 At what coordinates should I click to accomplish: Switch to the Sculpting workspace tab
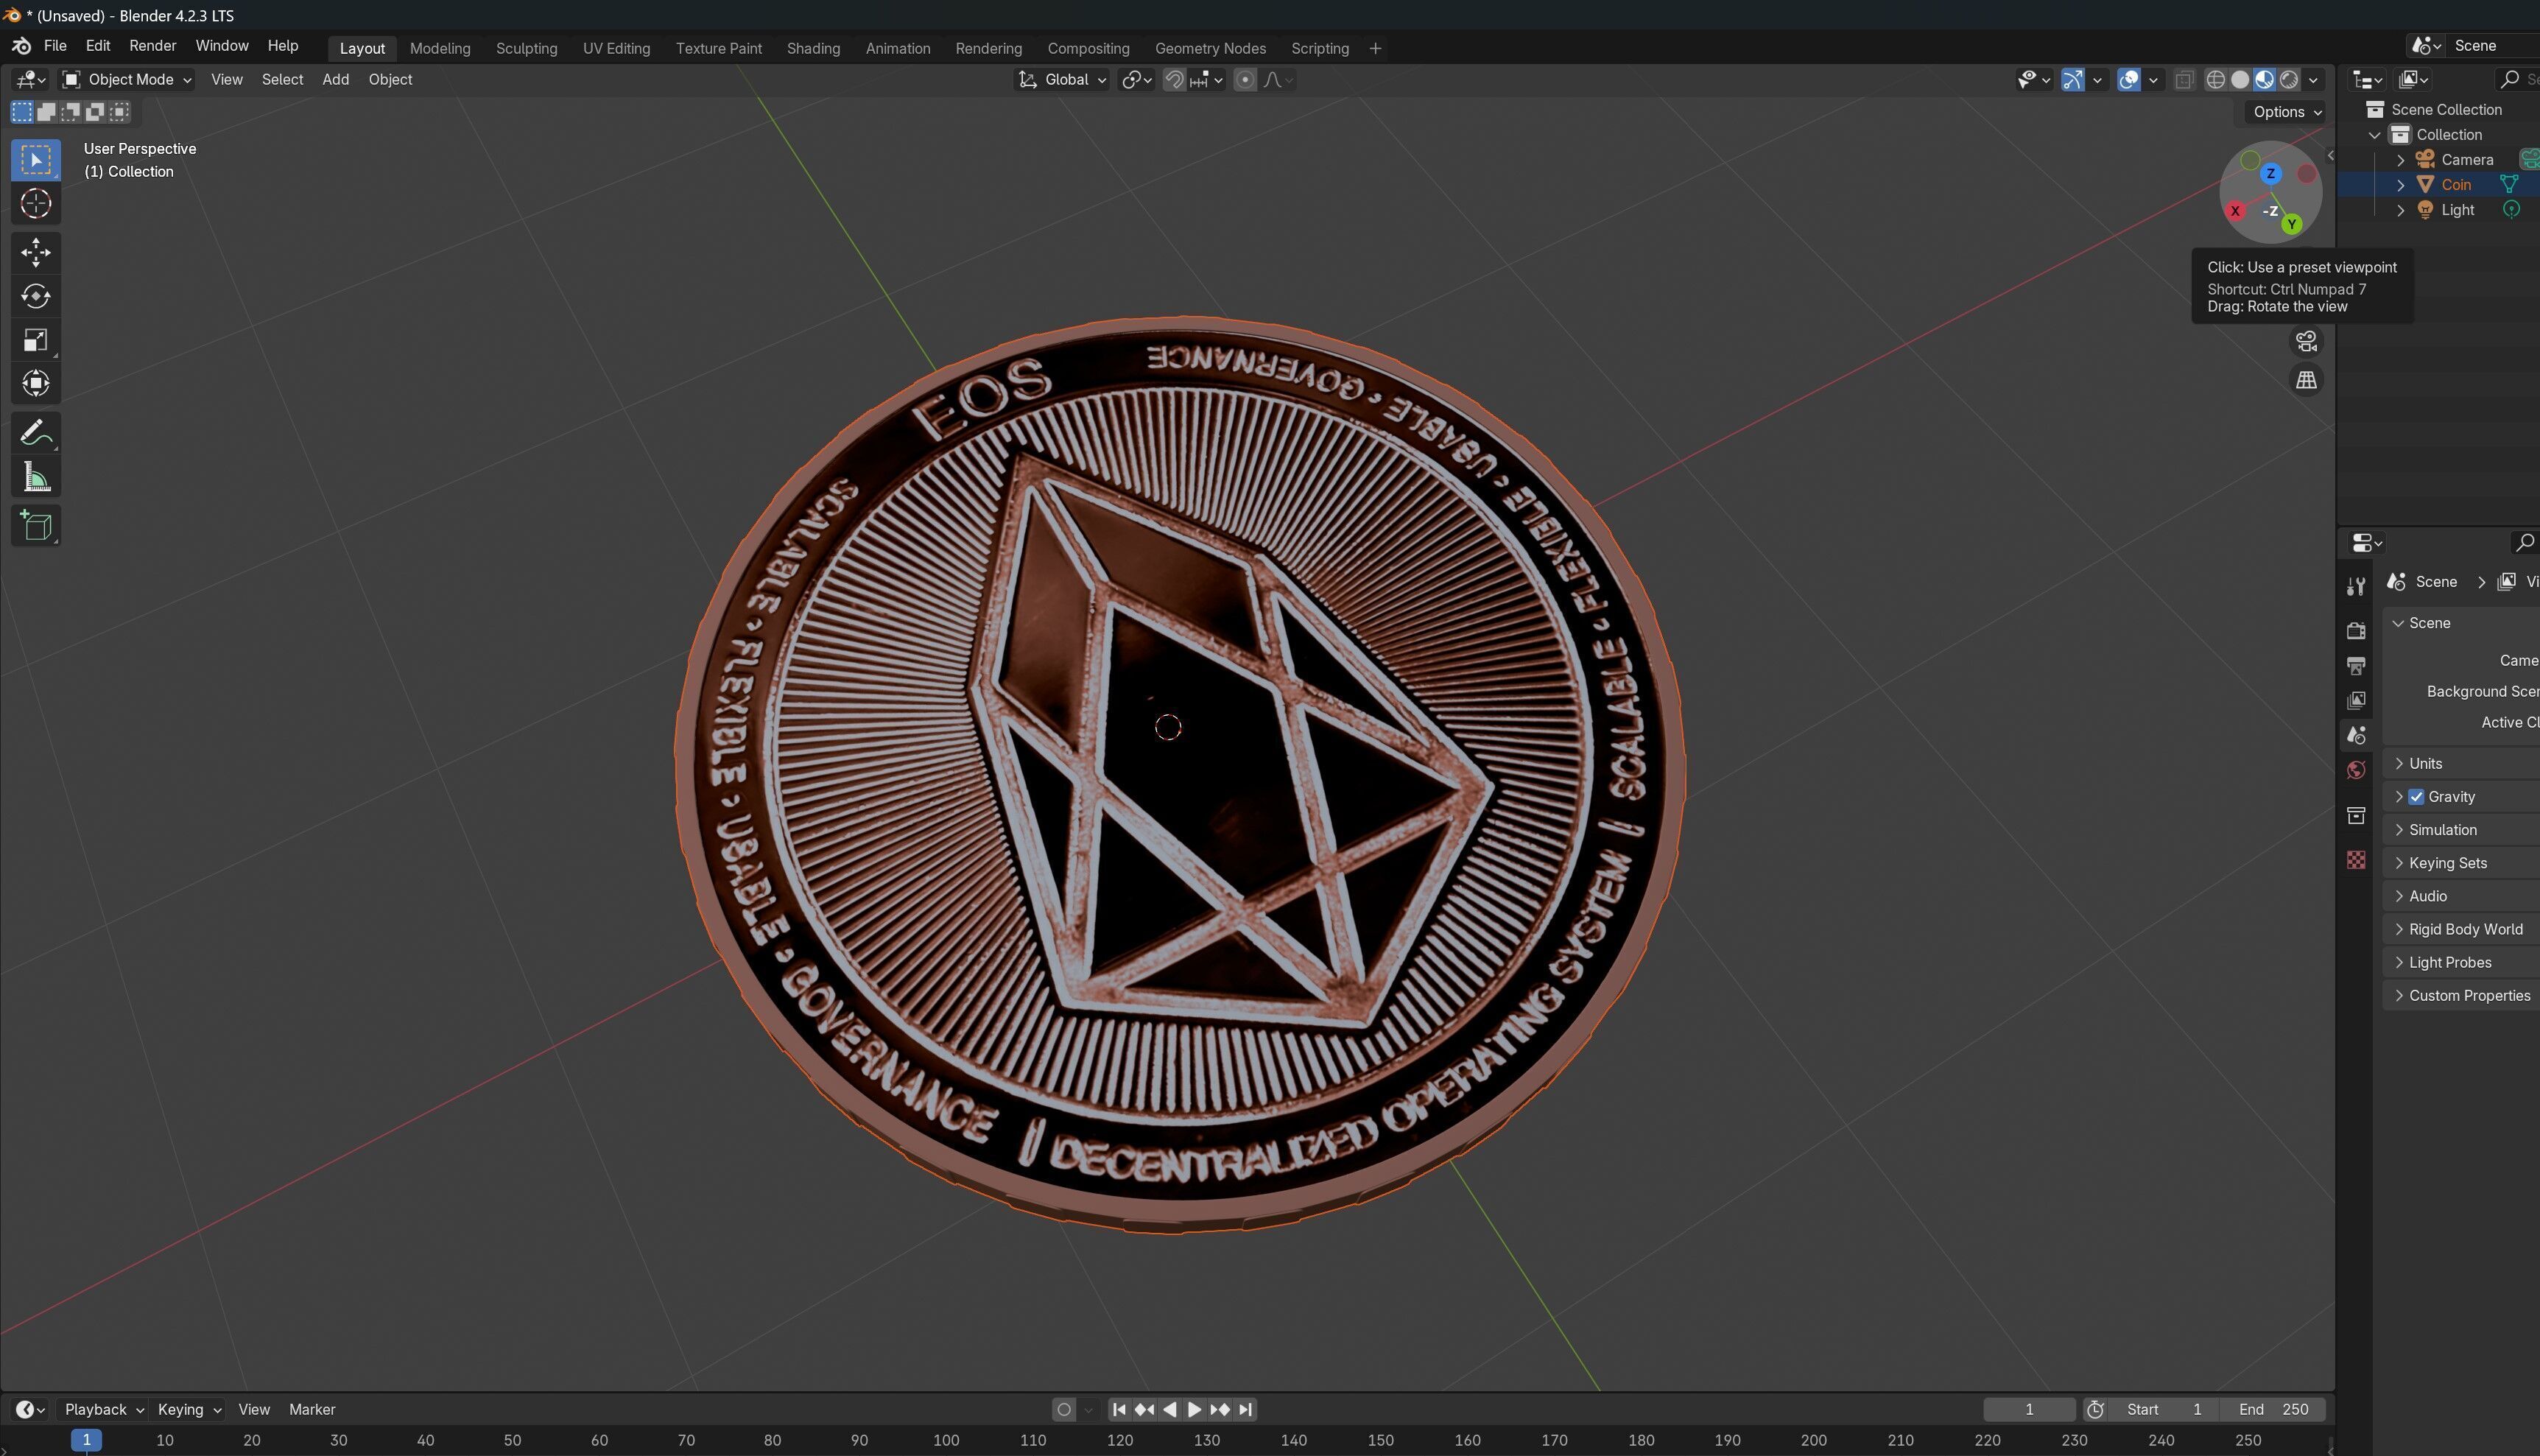(526, 48)
